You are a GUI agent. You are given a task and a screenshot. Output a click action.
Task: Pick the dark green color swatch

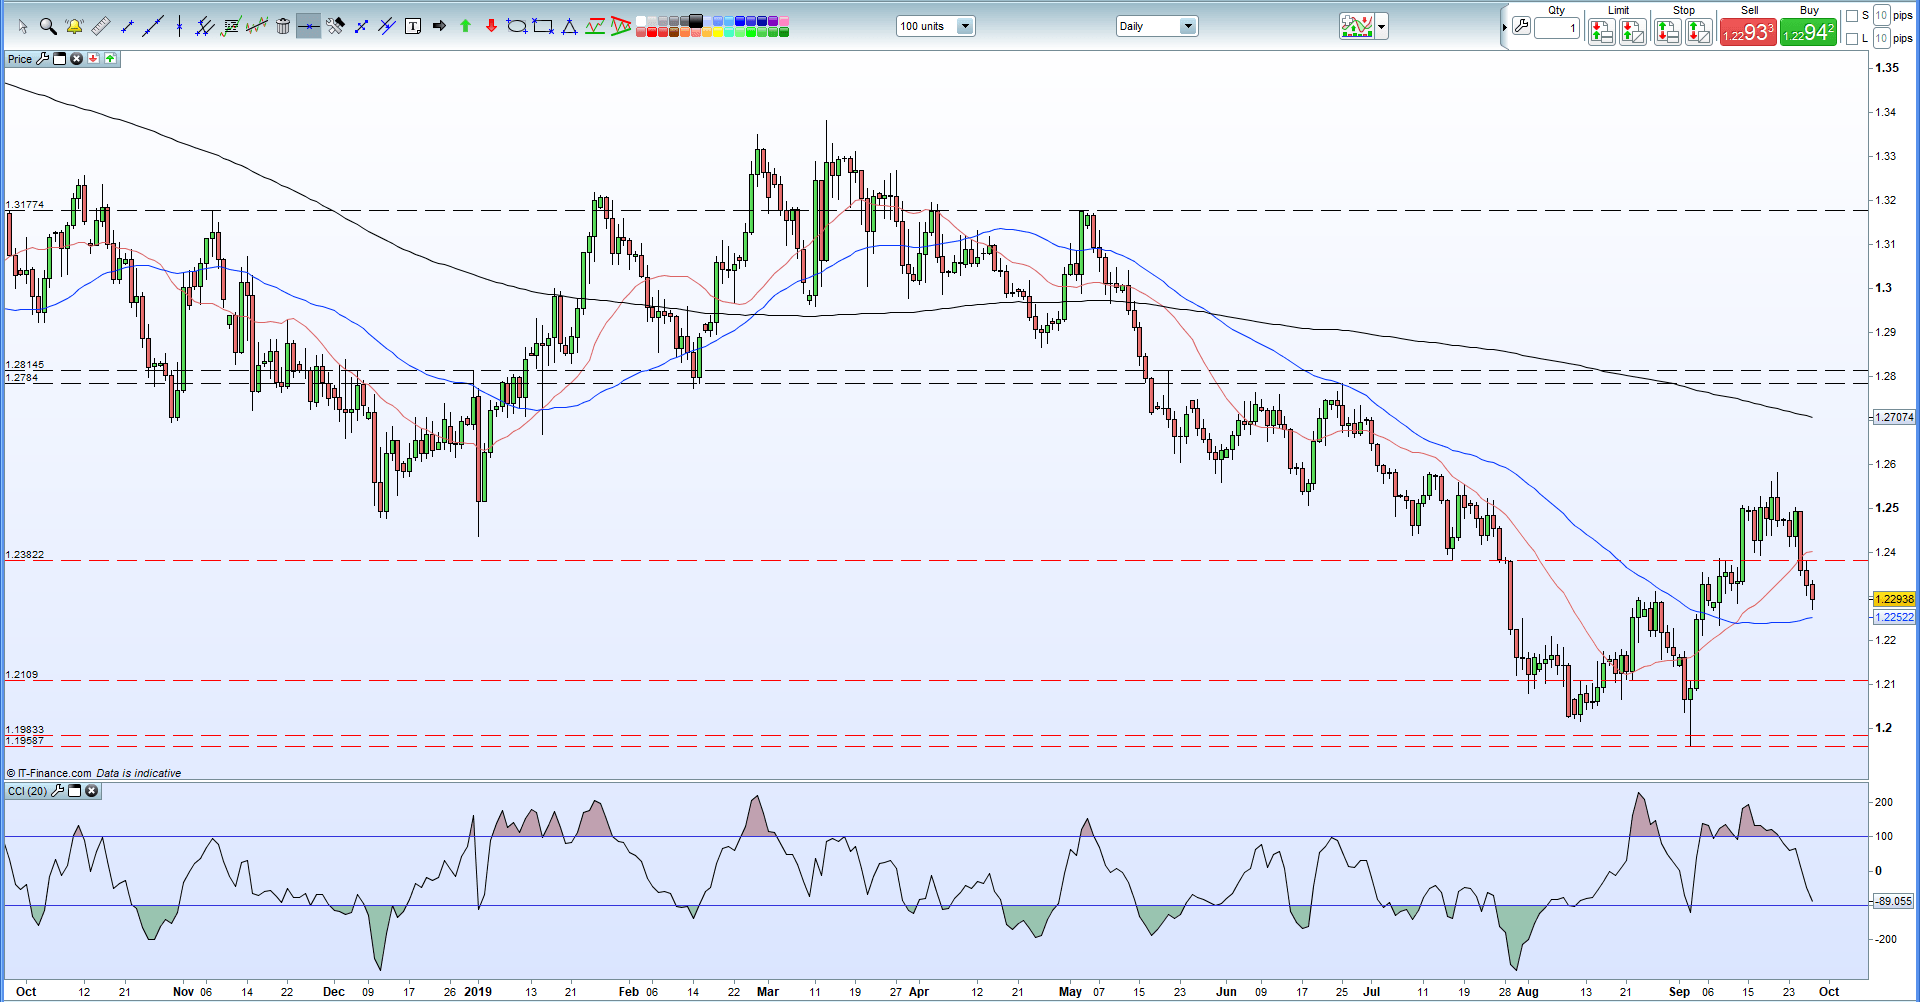[784, 32]
